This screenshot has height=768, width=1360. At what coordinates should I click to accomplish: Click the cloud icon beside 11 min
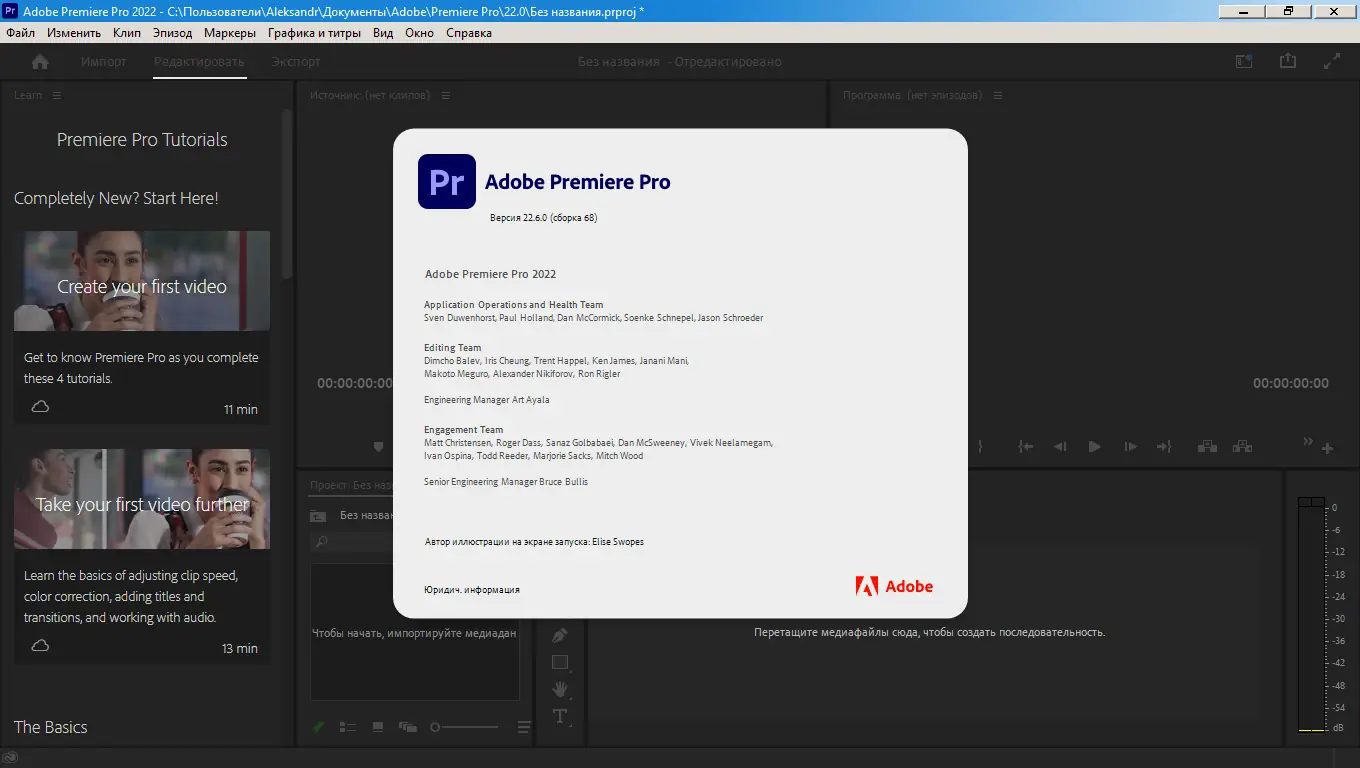[40, 407]
